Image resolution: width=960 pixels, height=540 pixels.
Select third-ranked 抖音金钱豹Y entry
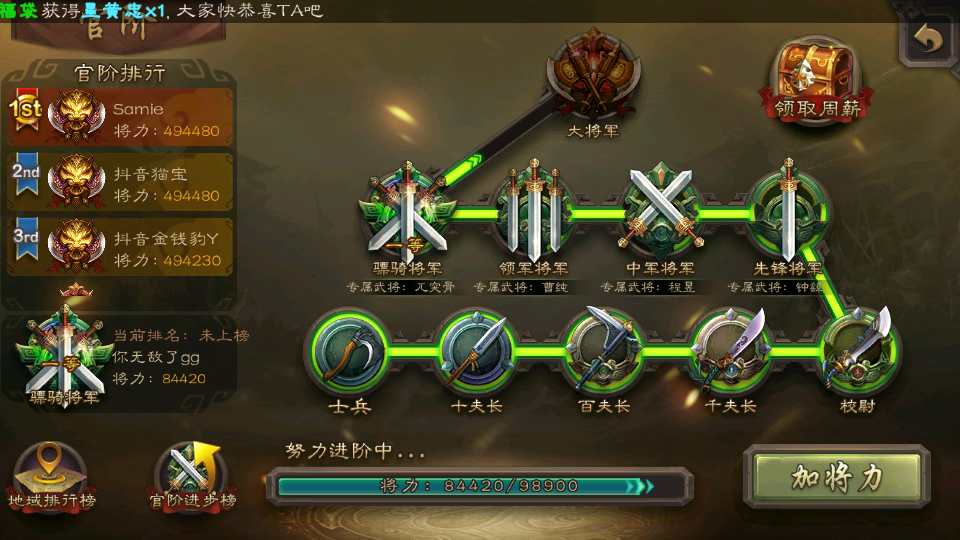pyautogui.click(x=120, y=247)
